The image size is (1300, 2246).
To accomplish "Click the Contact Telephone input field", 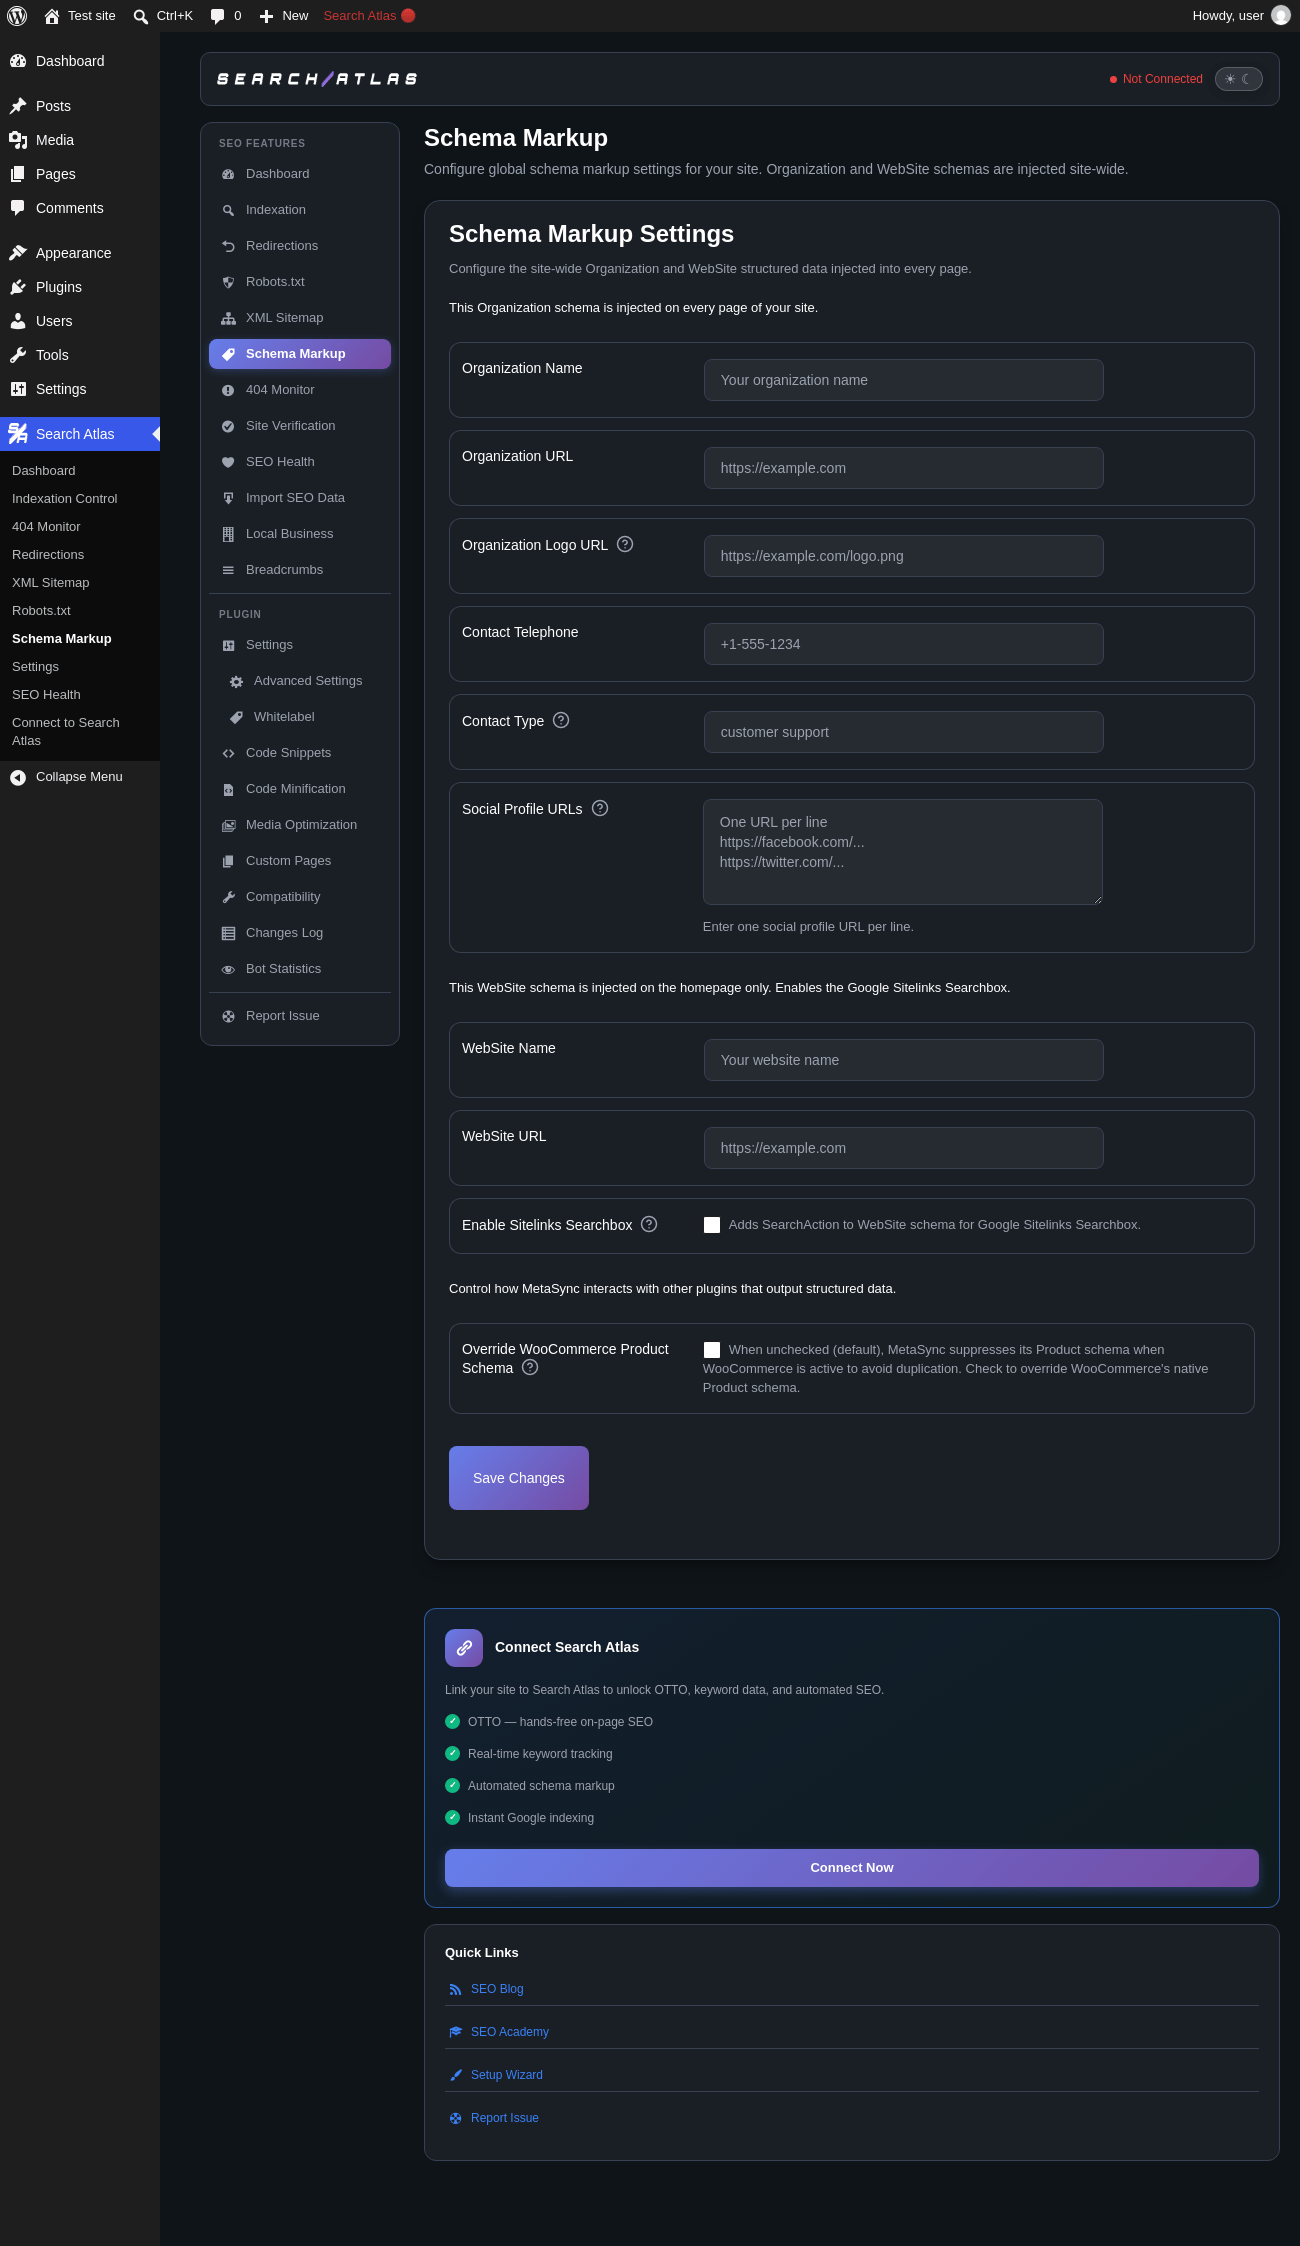I will coord(904,644).
